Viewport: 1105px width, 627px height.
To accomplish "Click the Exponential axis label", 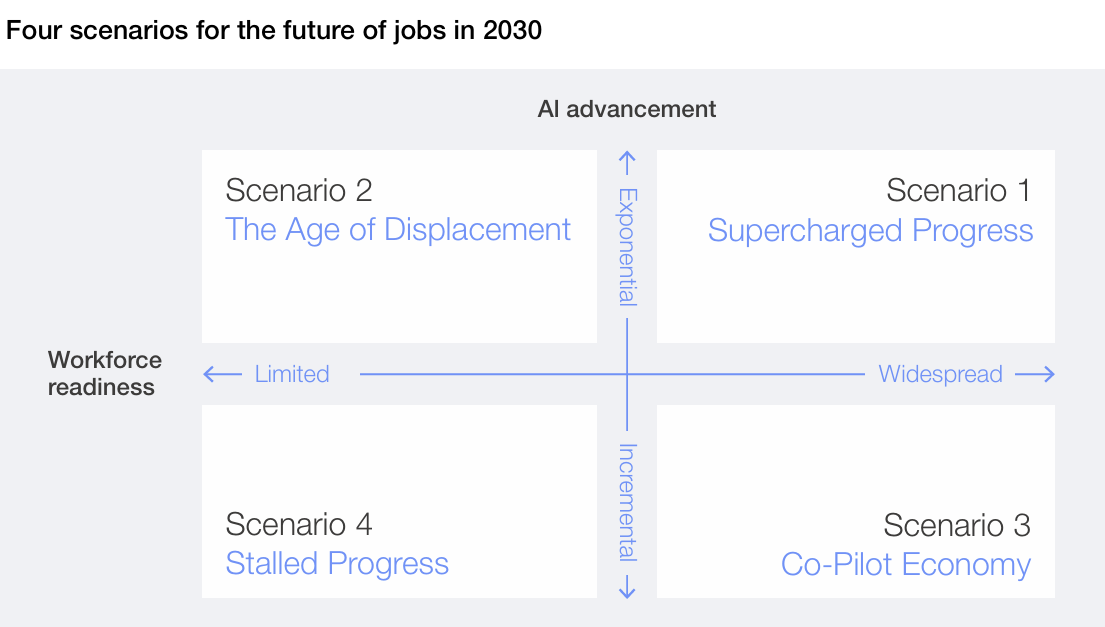I will (x=627, y=246).
